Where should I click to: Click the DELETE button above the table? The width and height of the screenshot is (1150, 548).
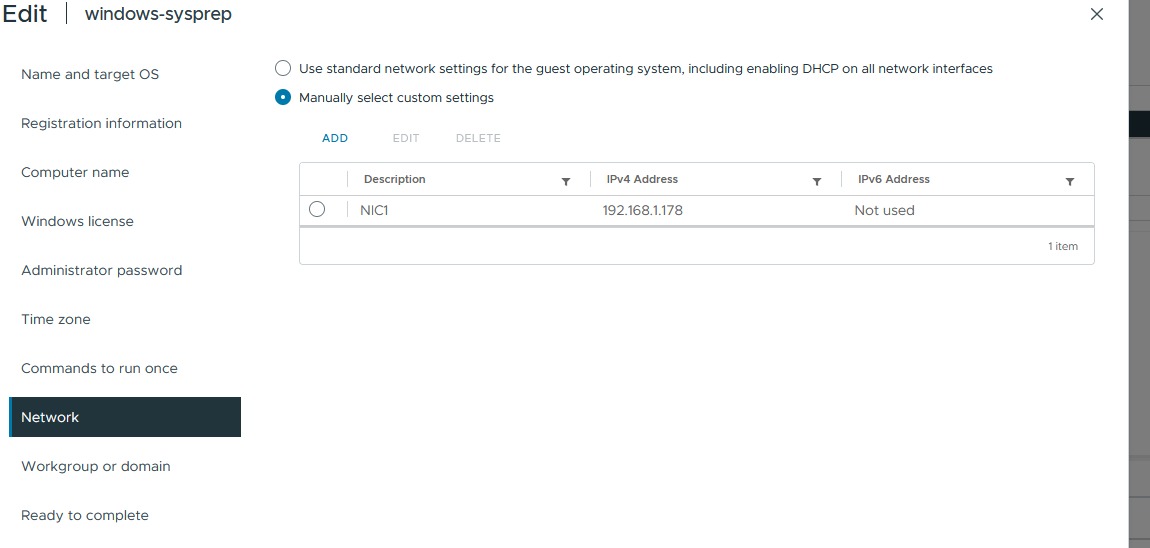coord(478,138)
